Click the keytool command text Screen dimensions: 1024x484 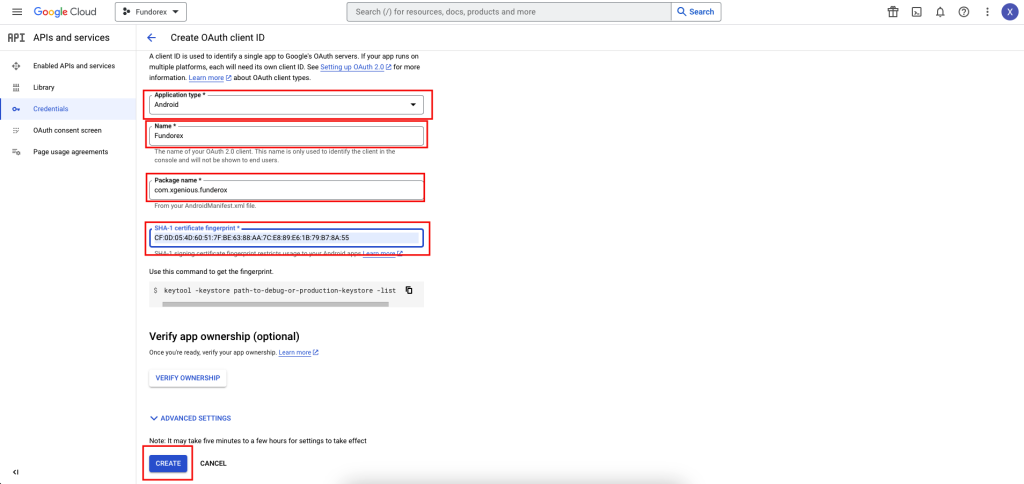click(x=280, y=290)
